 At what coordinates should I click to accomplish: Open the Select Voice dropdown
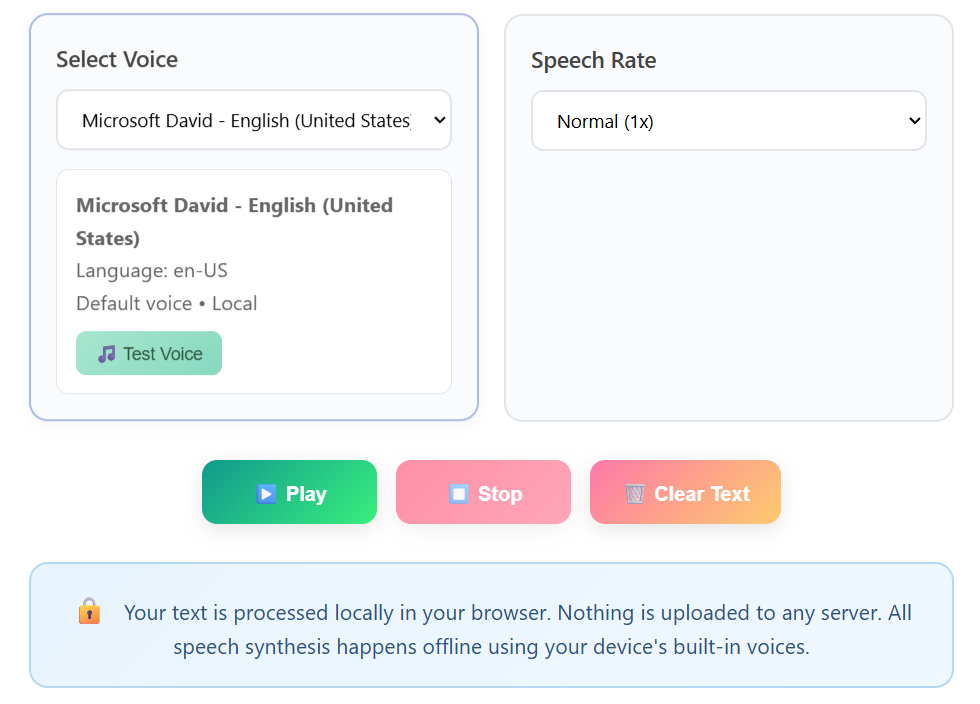coord(254,119)
